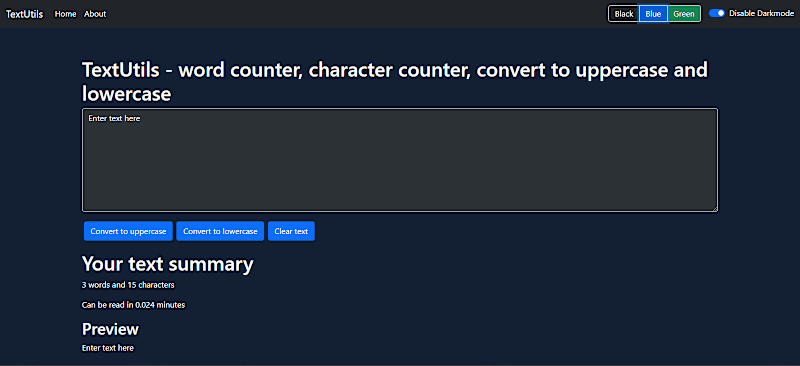Focus the large text input area
Viewport: 800px width, 366px height.
click(x=400, y=160)
